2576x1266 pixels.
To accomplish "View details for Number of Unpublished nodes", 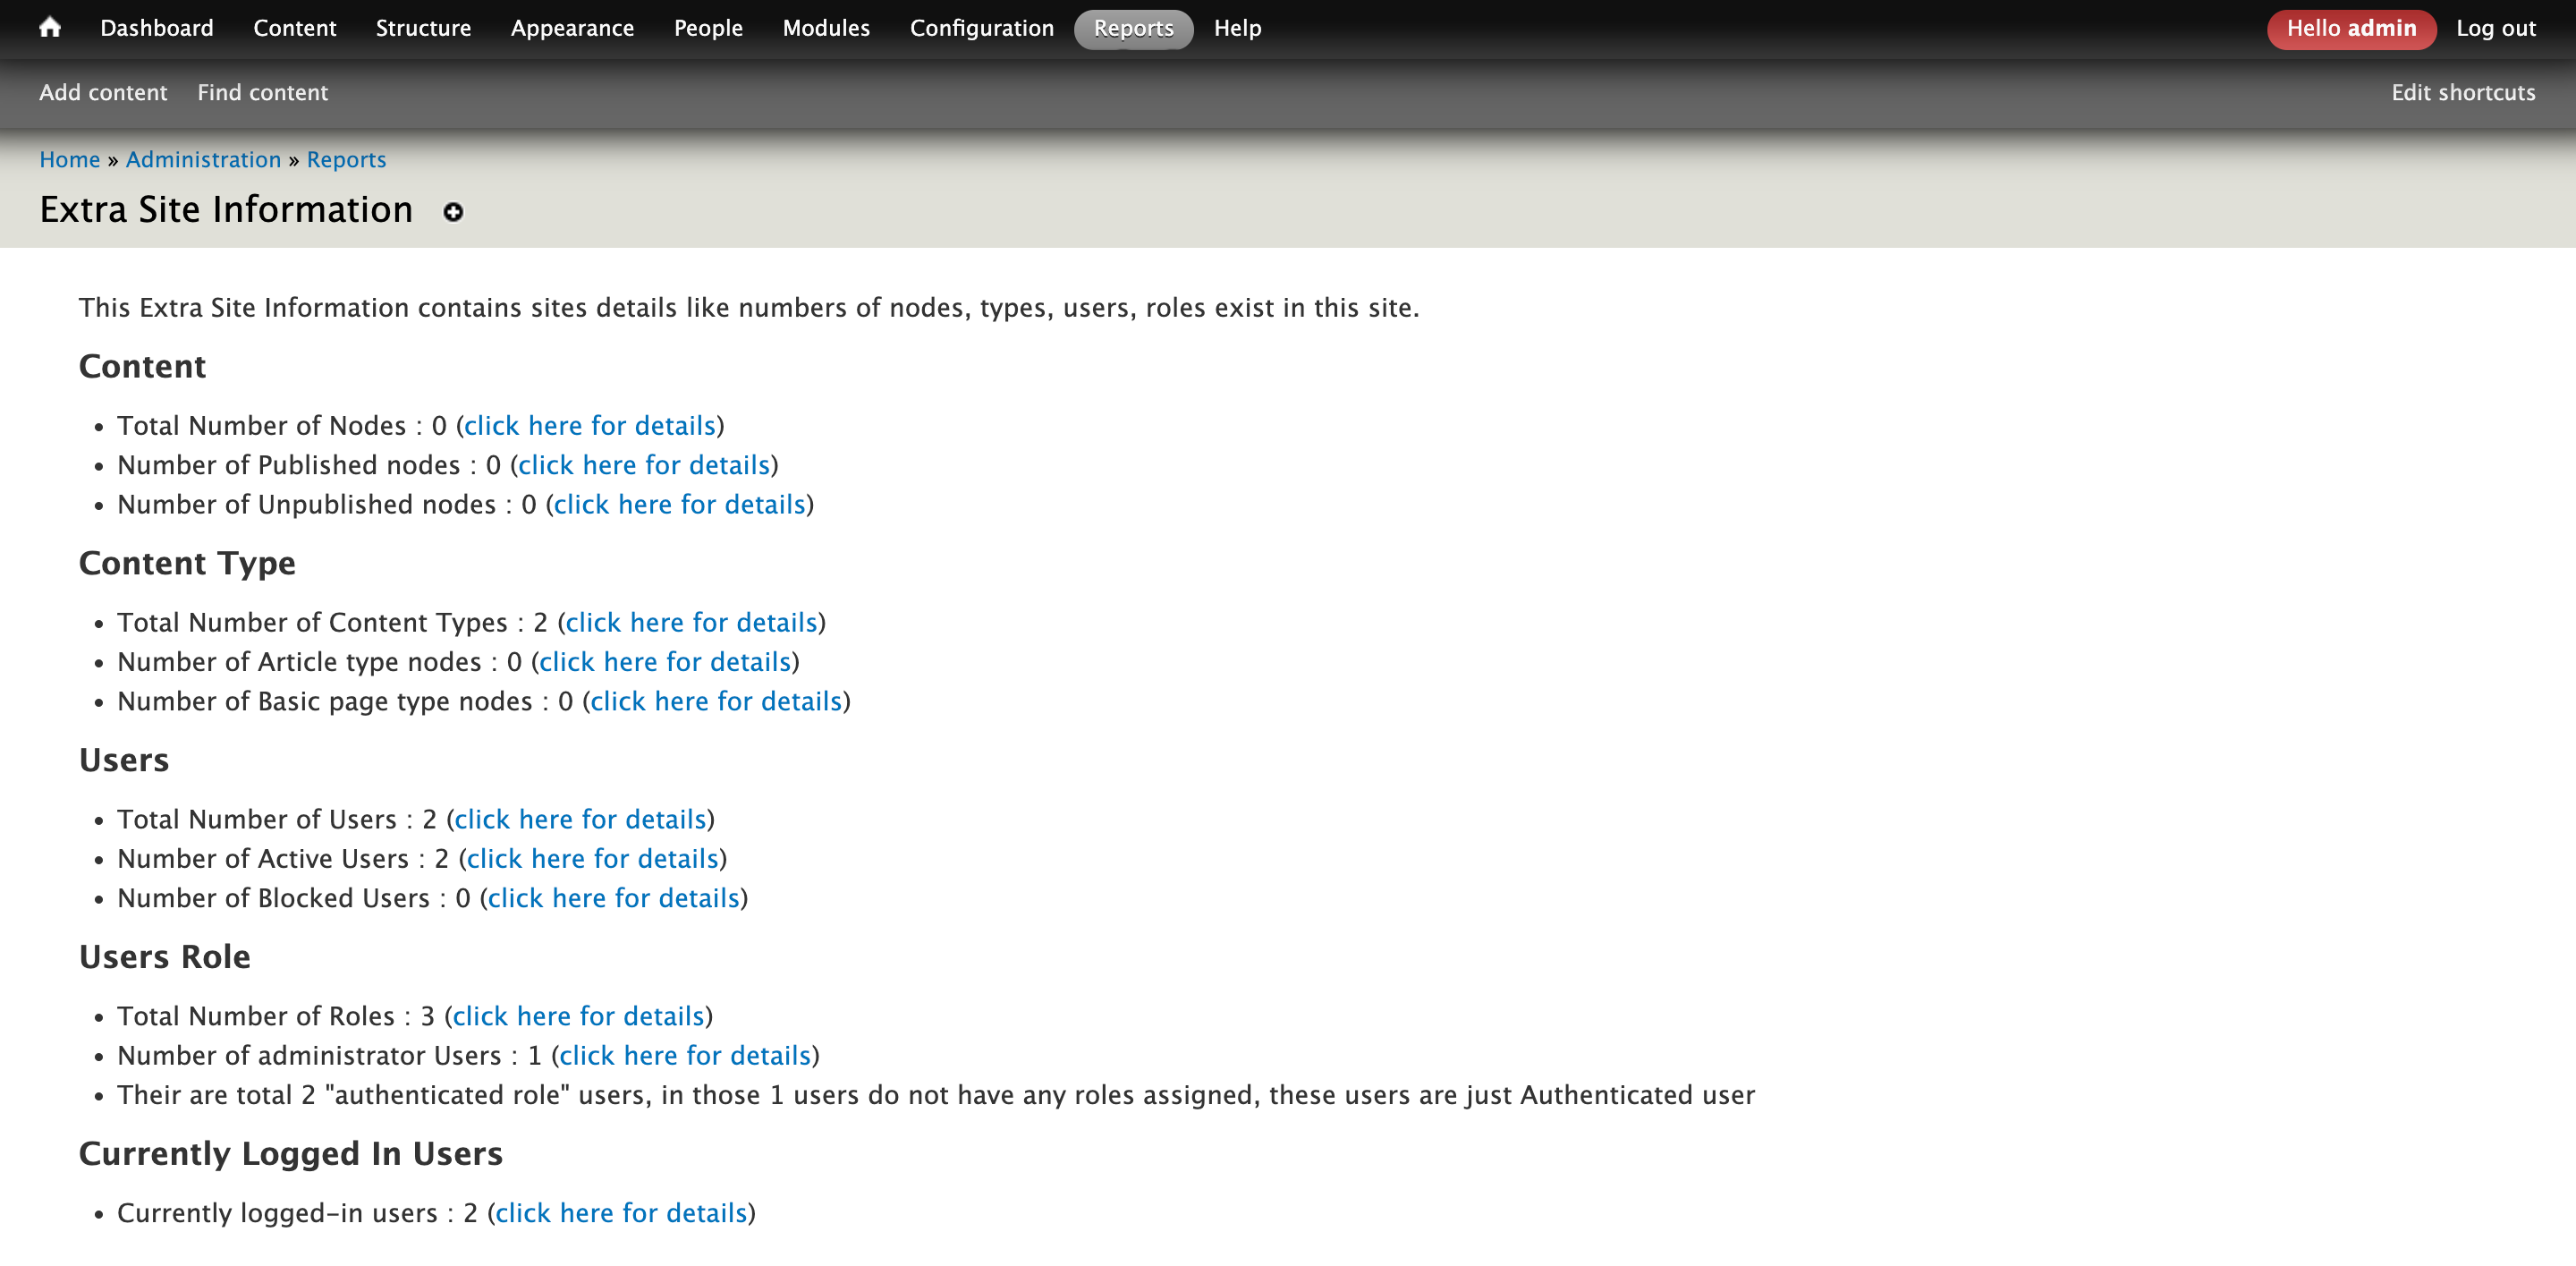I will [679, 504].
